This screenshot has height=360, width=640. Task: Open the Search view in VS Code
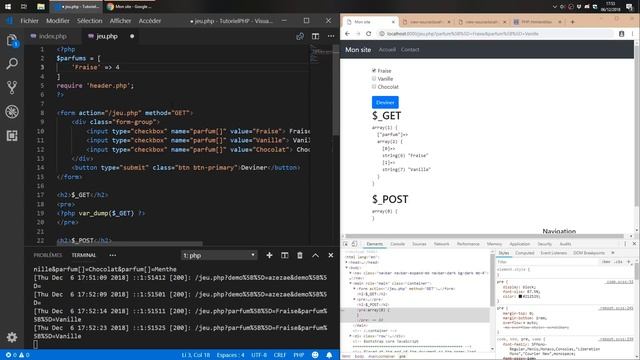coord(12,63)
